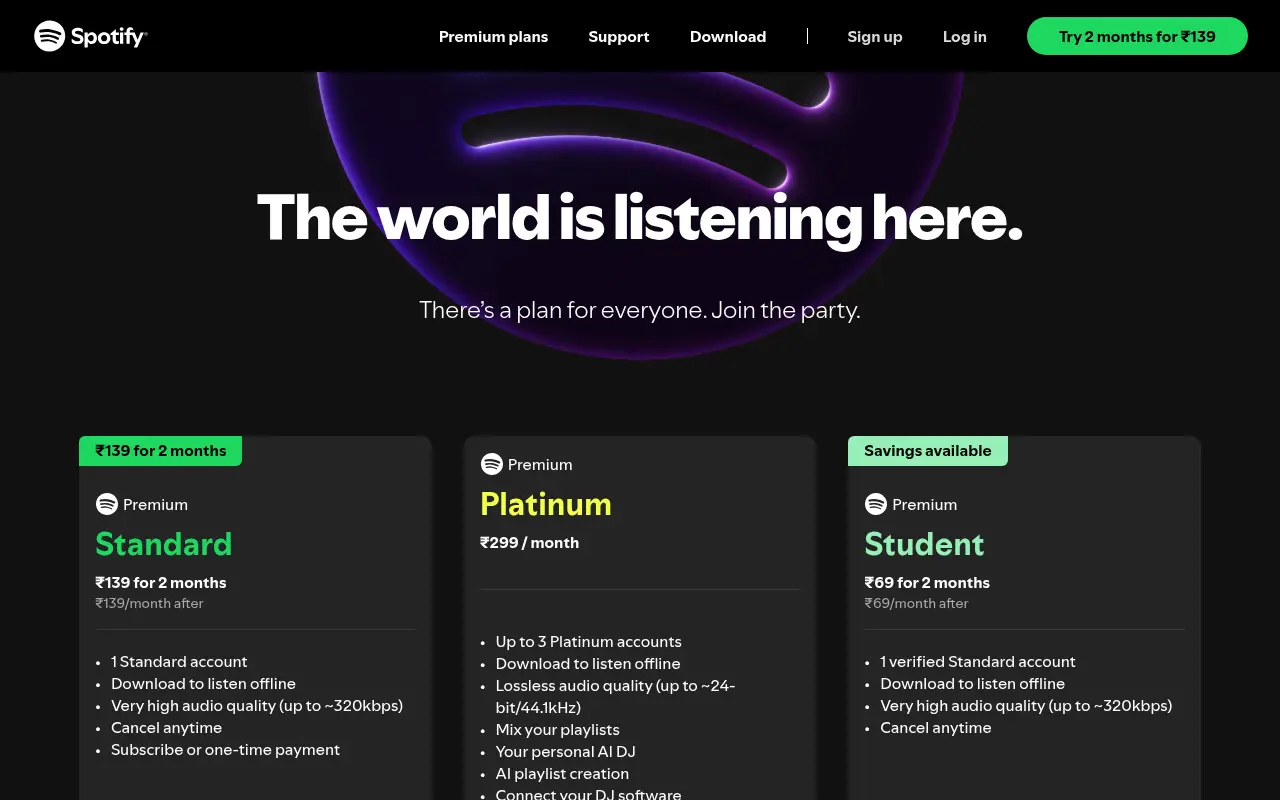Click 'The world is listening here.' headline
This screenshot has width=1280, height=800.
click(640, 217)
